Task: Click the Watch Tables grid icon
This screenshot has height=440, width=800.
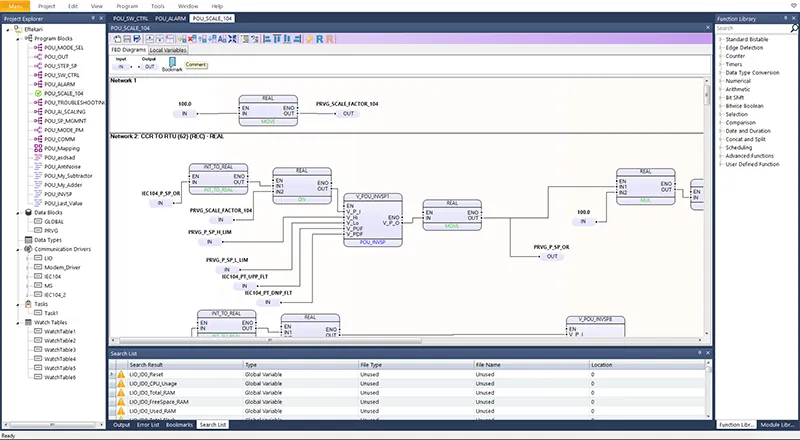Action: click(x=29, y=322)
